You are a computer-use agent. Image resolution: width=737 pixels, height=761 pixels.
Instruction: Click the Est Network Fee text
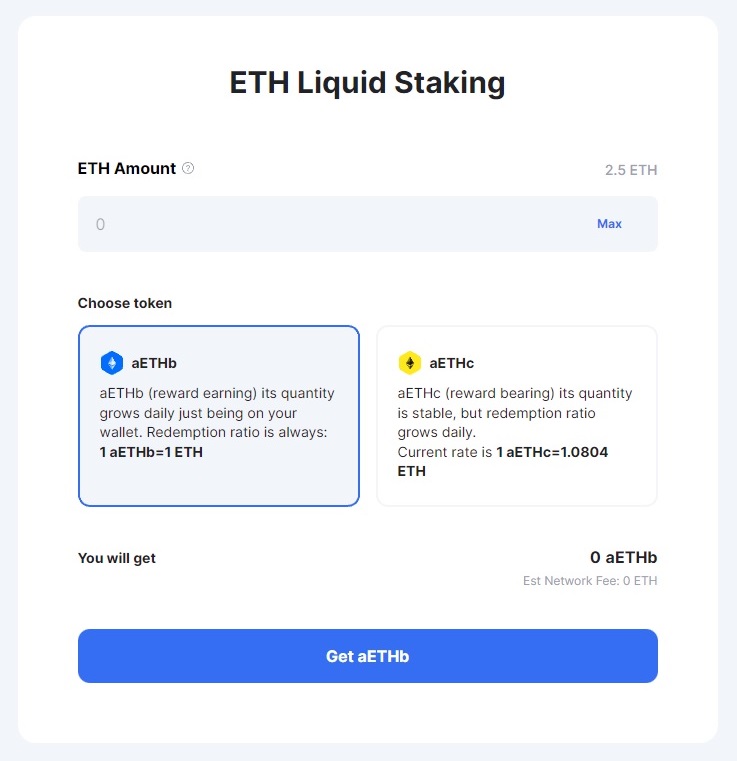coord(590,581)
